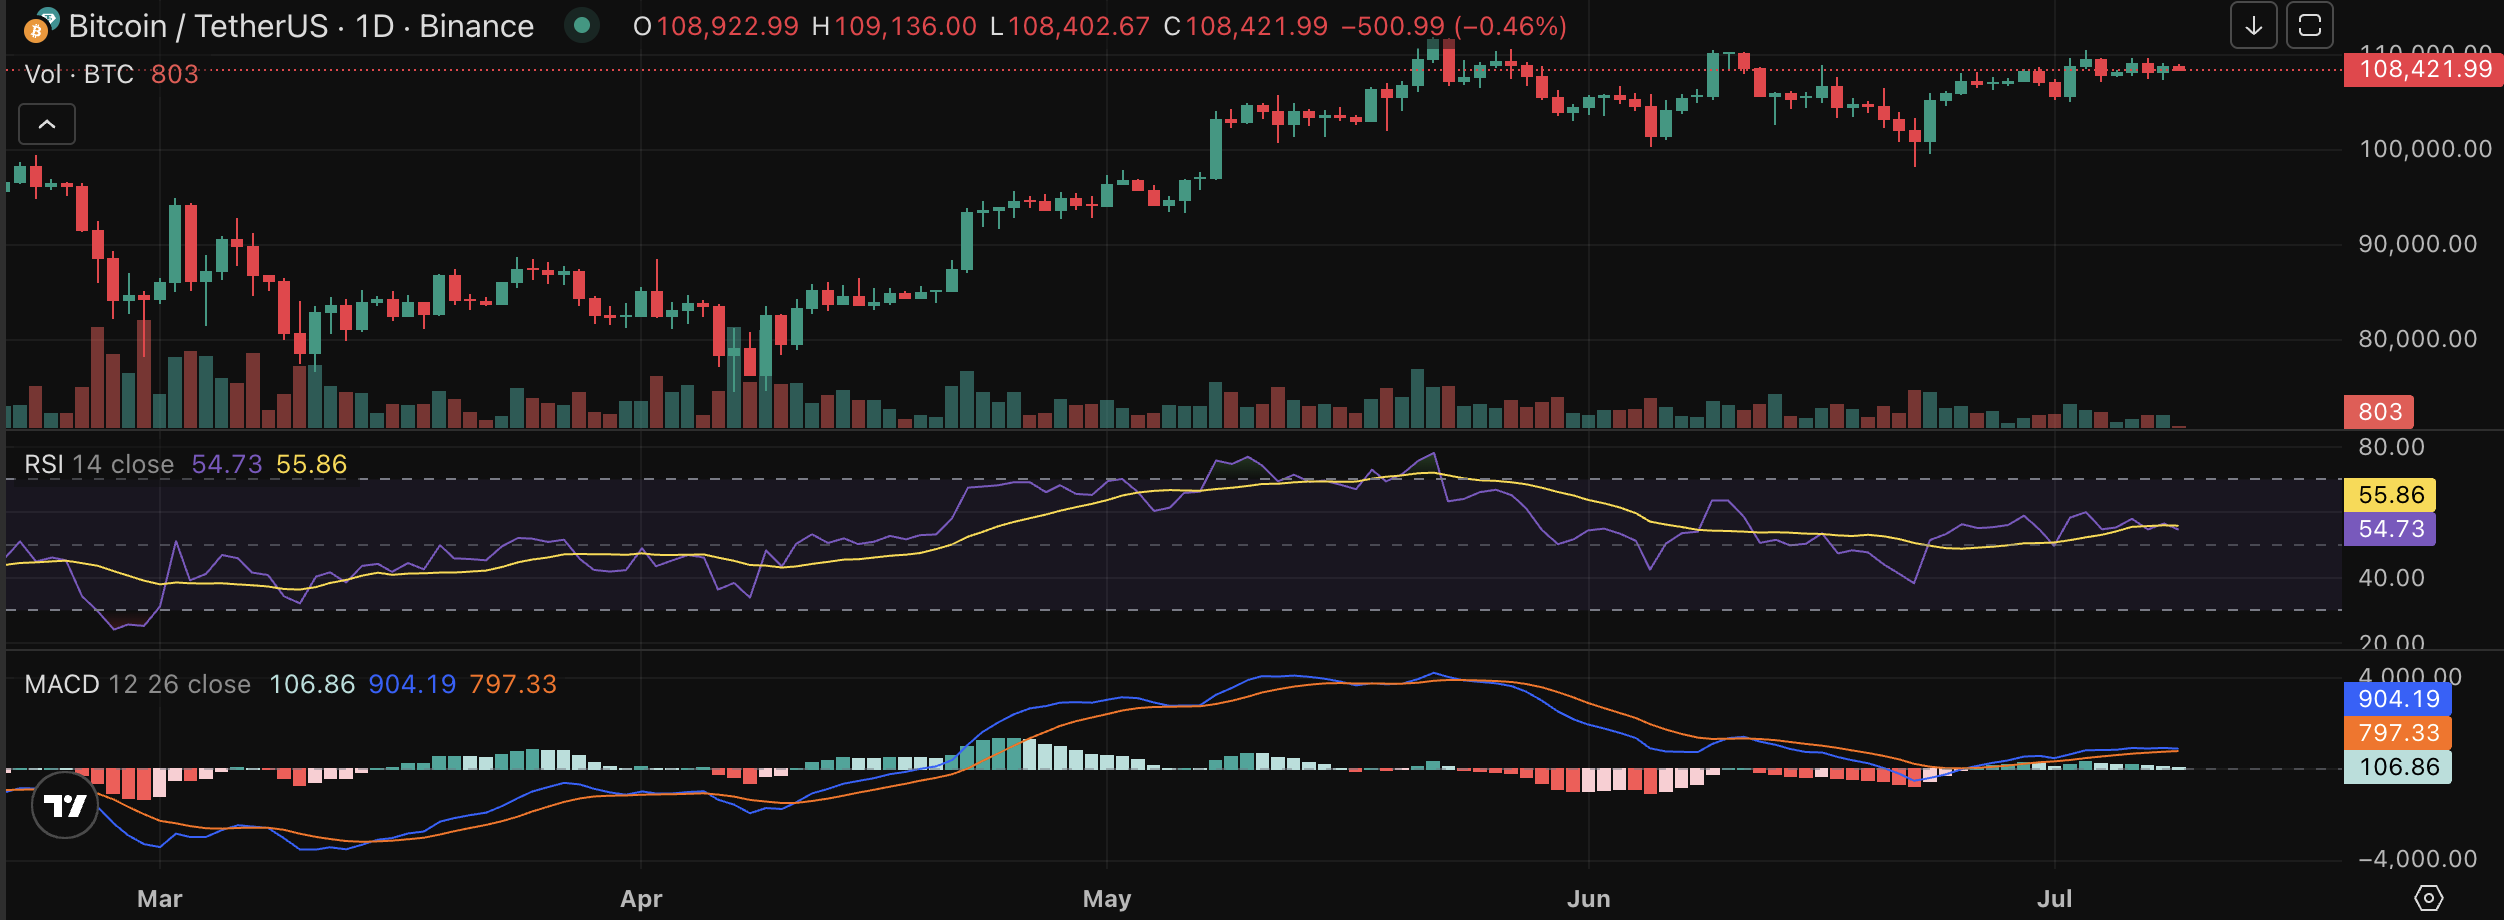The height and width of the screenshot is (920, 2504).
Task: Click the 90,000.00 price axis label
Action: [2418, 244]
